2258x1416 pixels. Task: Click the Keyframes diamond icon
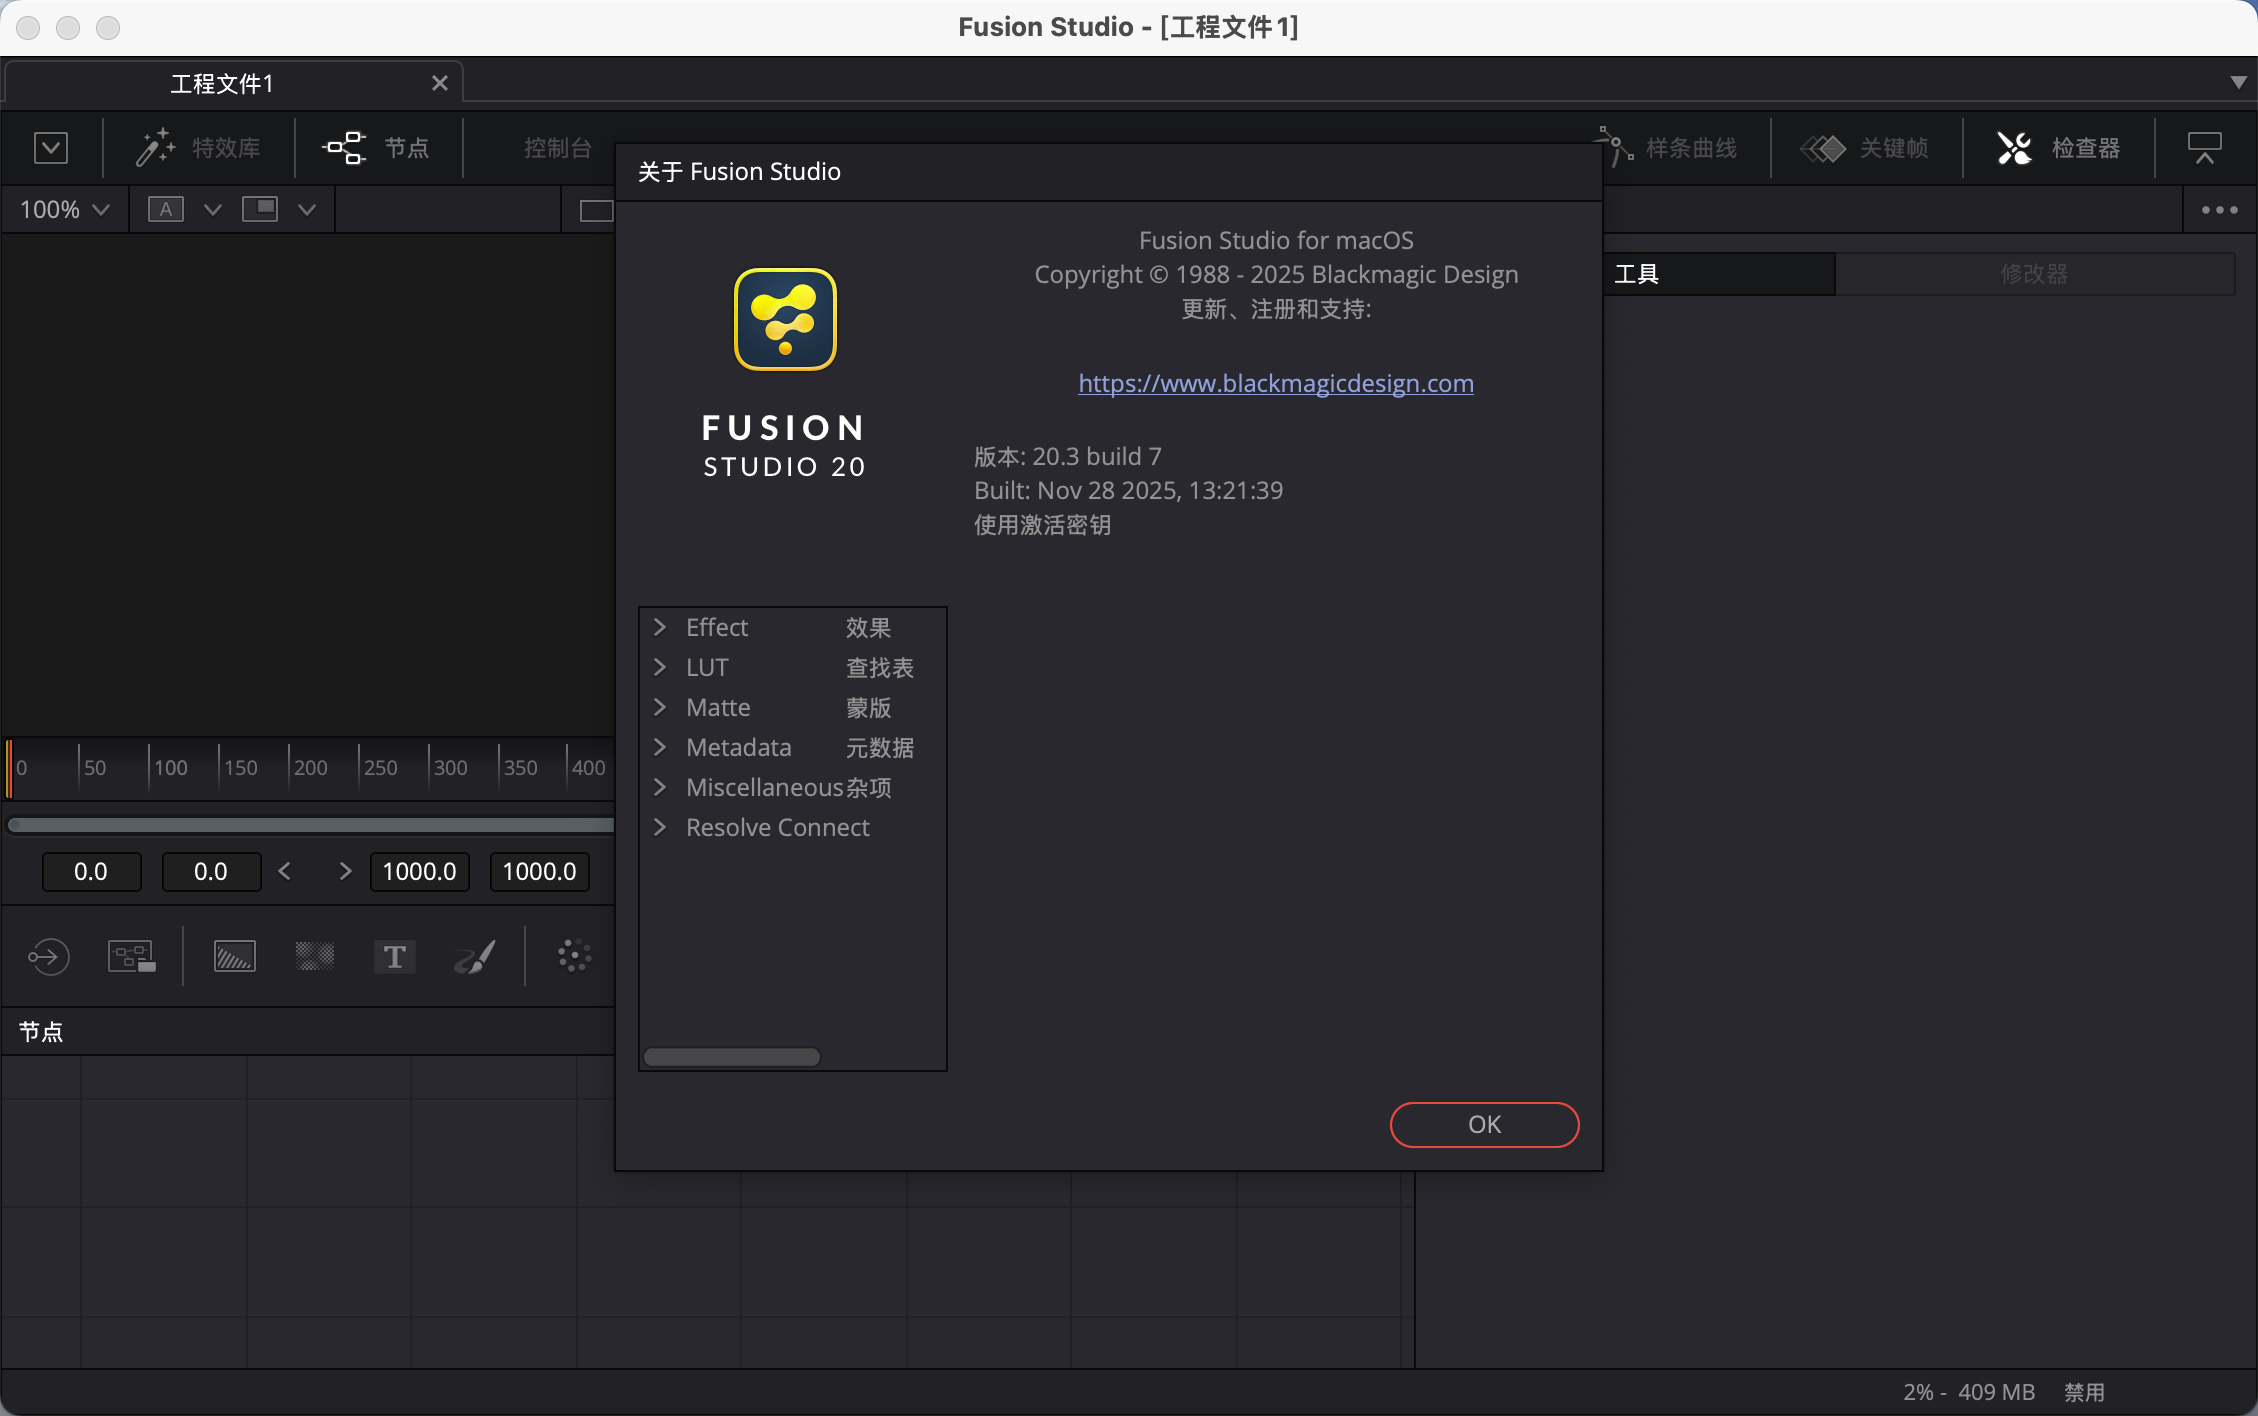1823,148
